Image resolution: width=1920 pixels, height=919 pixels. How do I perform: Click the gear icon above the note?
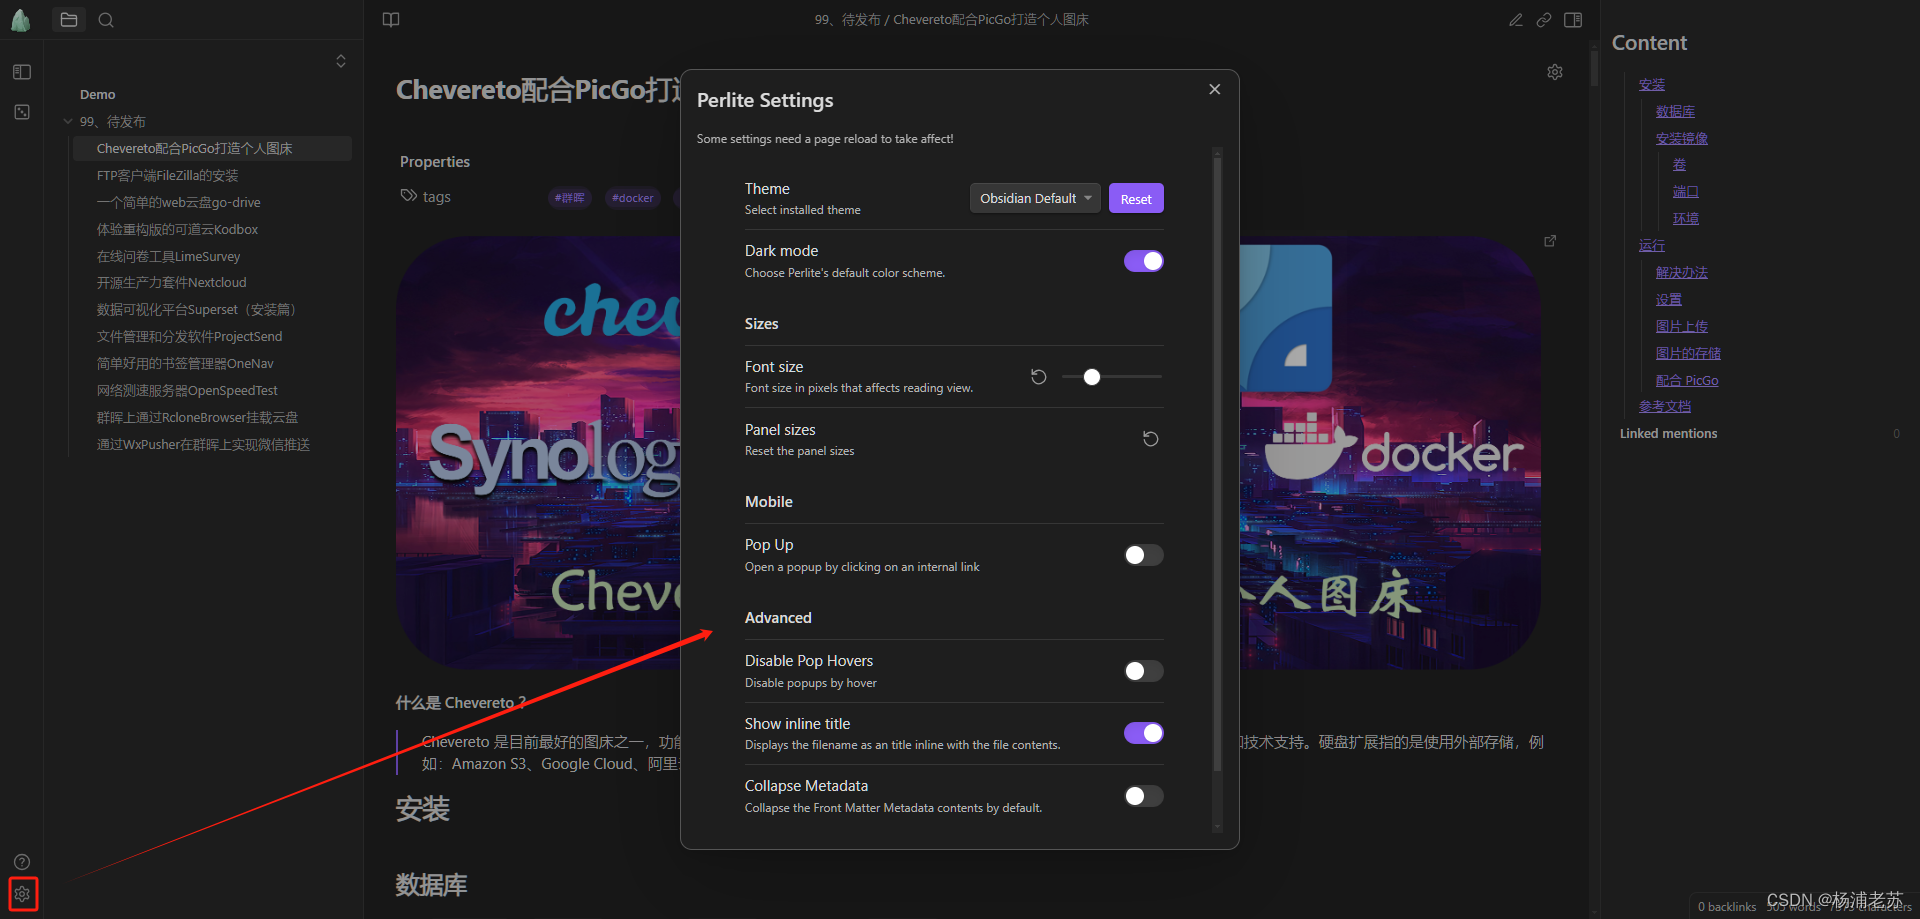pyautogui.click(x=1555, y=72)
